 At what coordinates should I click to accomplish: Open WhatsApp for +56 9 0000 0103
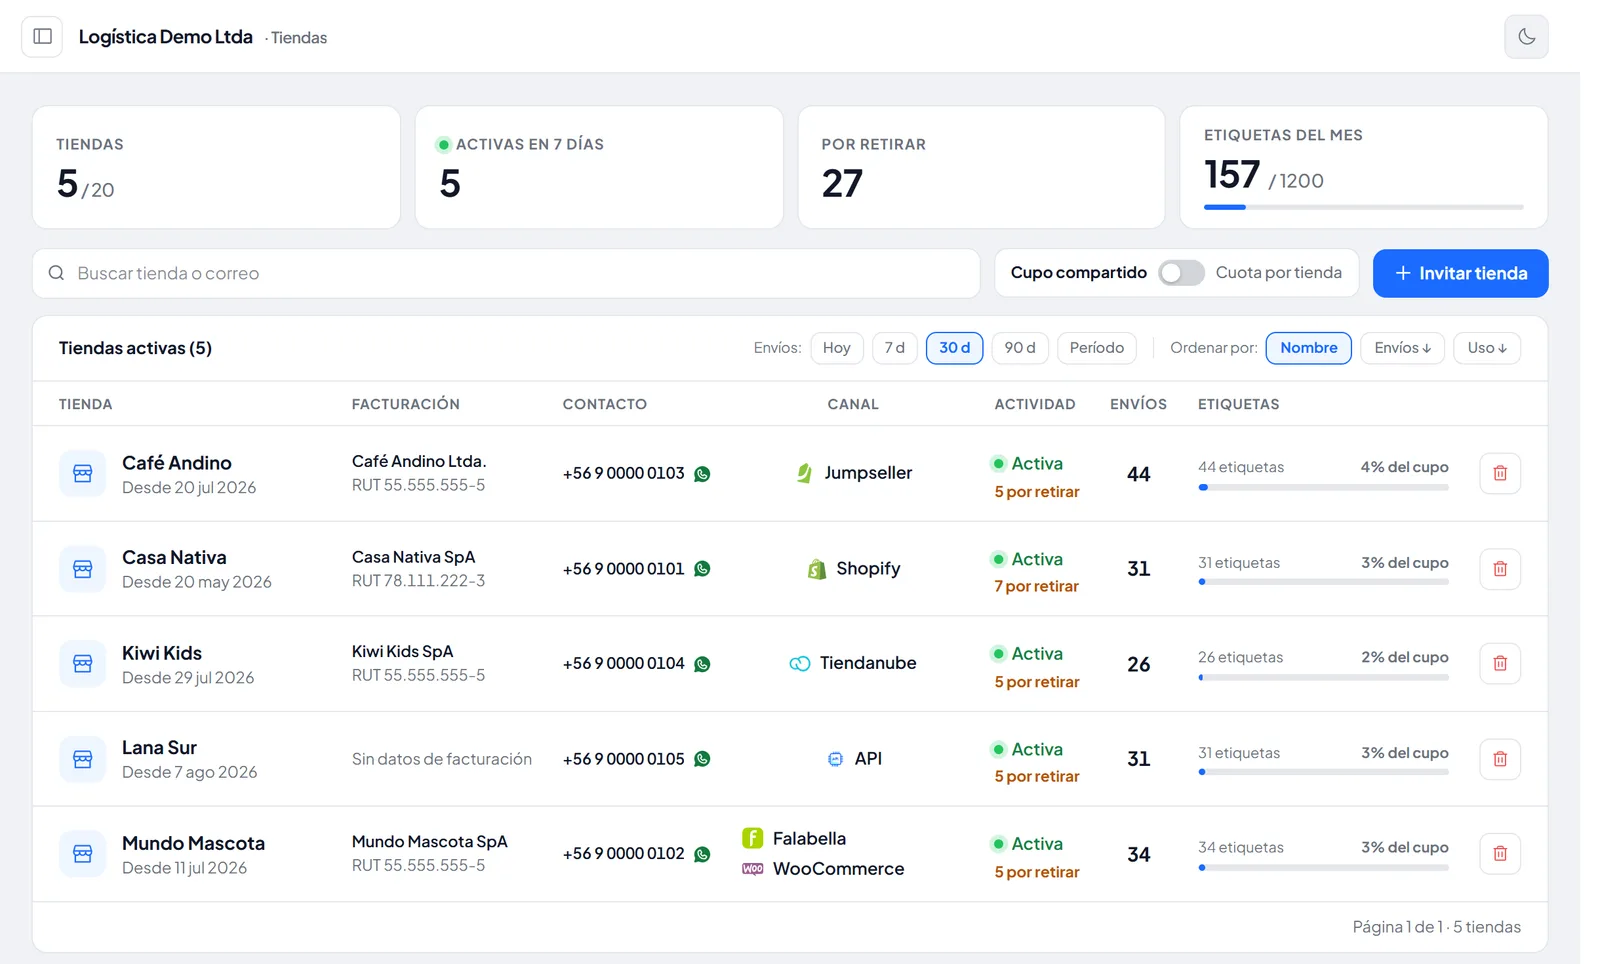pos(702,474)
